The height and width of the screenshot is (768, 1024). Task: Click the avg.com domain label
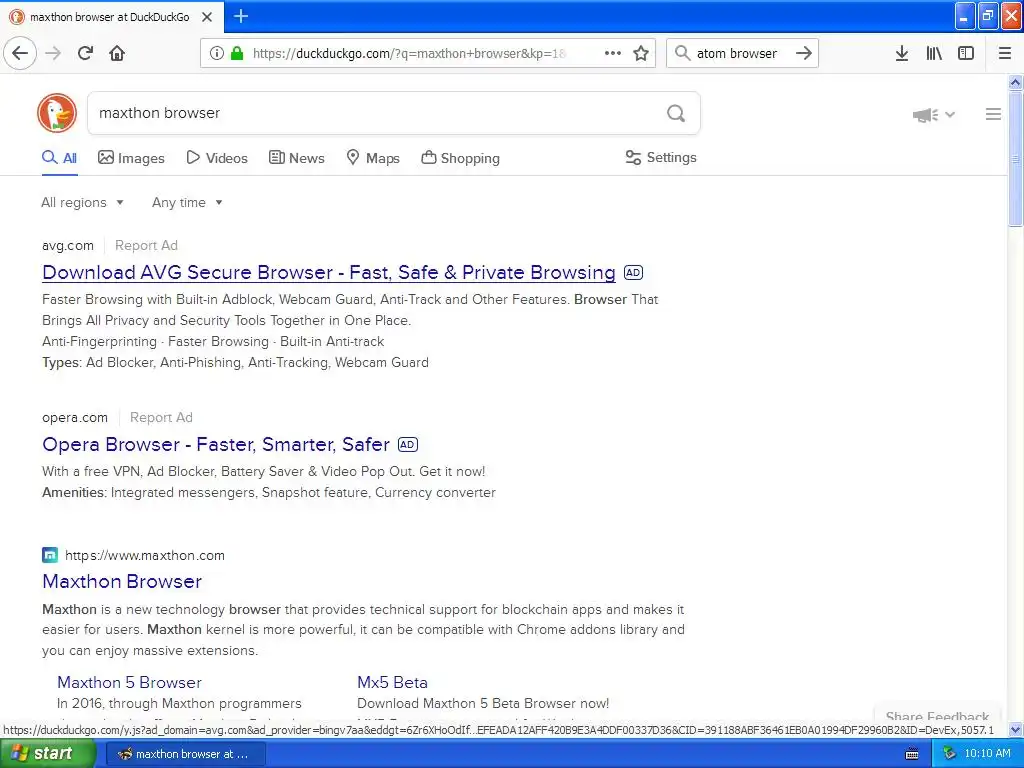coord(68,246)
